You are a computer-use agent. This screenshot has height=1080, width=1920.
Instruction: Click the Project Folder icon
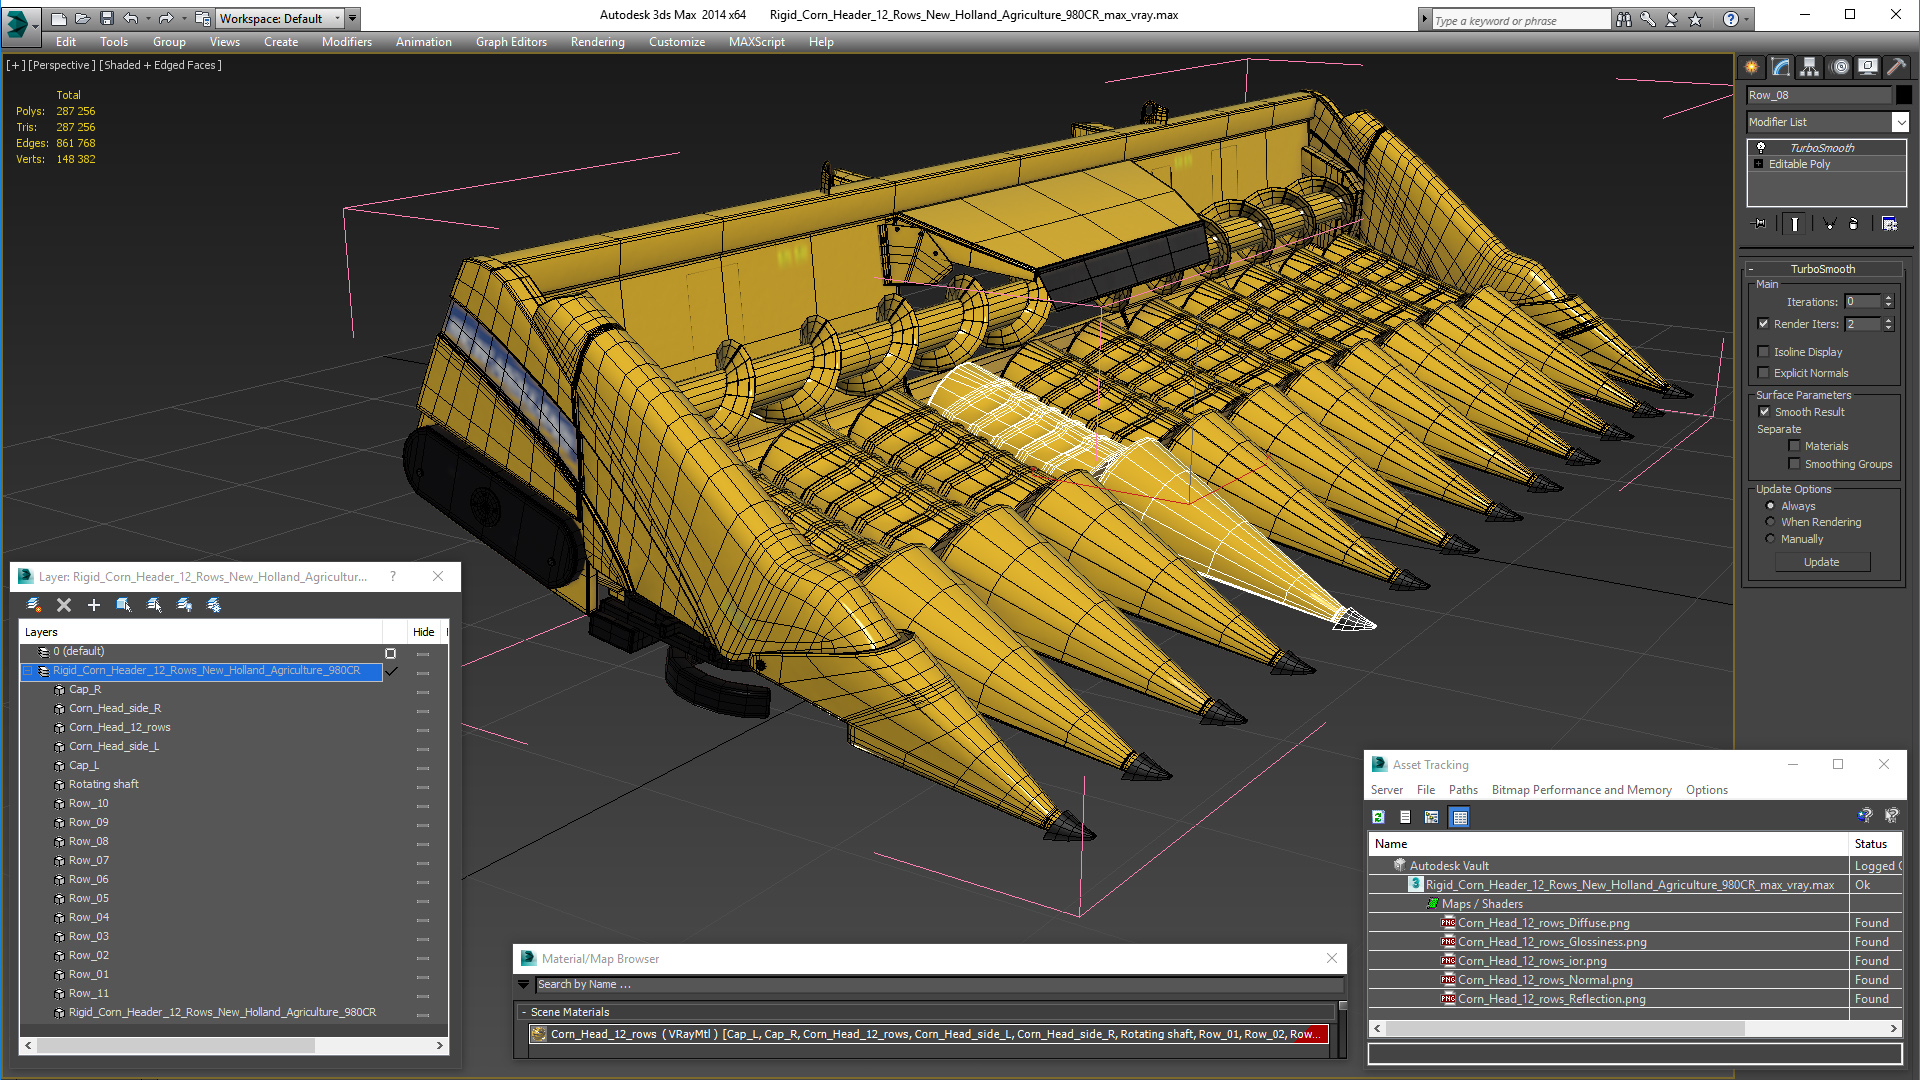(203, 18)
